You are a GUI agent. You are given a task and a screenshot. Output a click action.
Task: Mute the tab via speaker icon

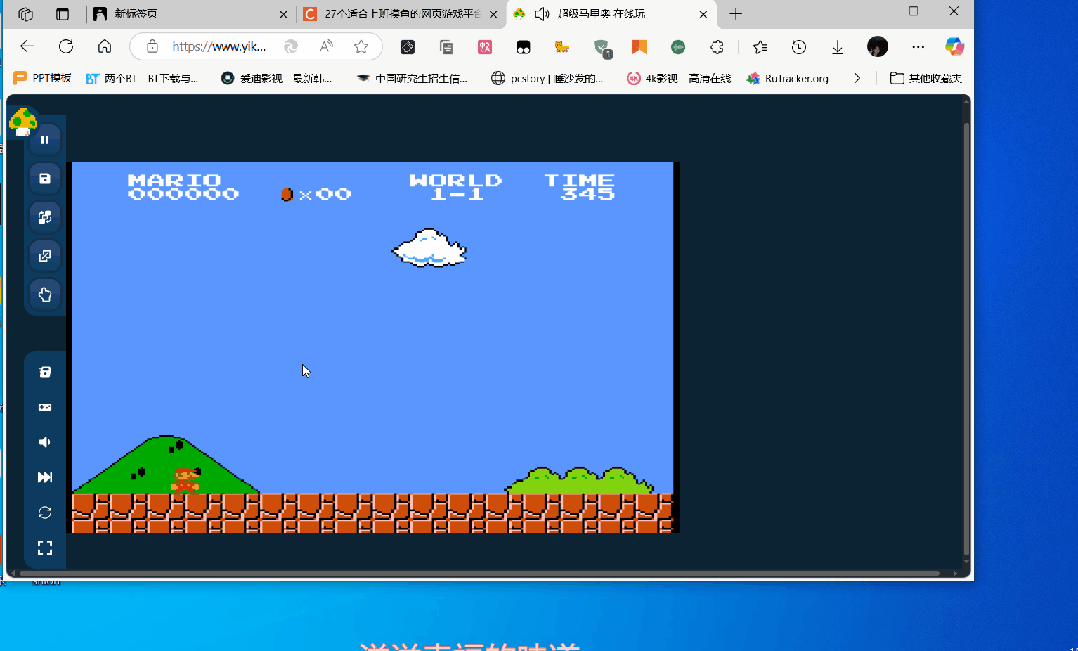pyautogui.click(x=542, y=14)
